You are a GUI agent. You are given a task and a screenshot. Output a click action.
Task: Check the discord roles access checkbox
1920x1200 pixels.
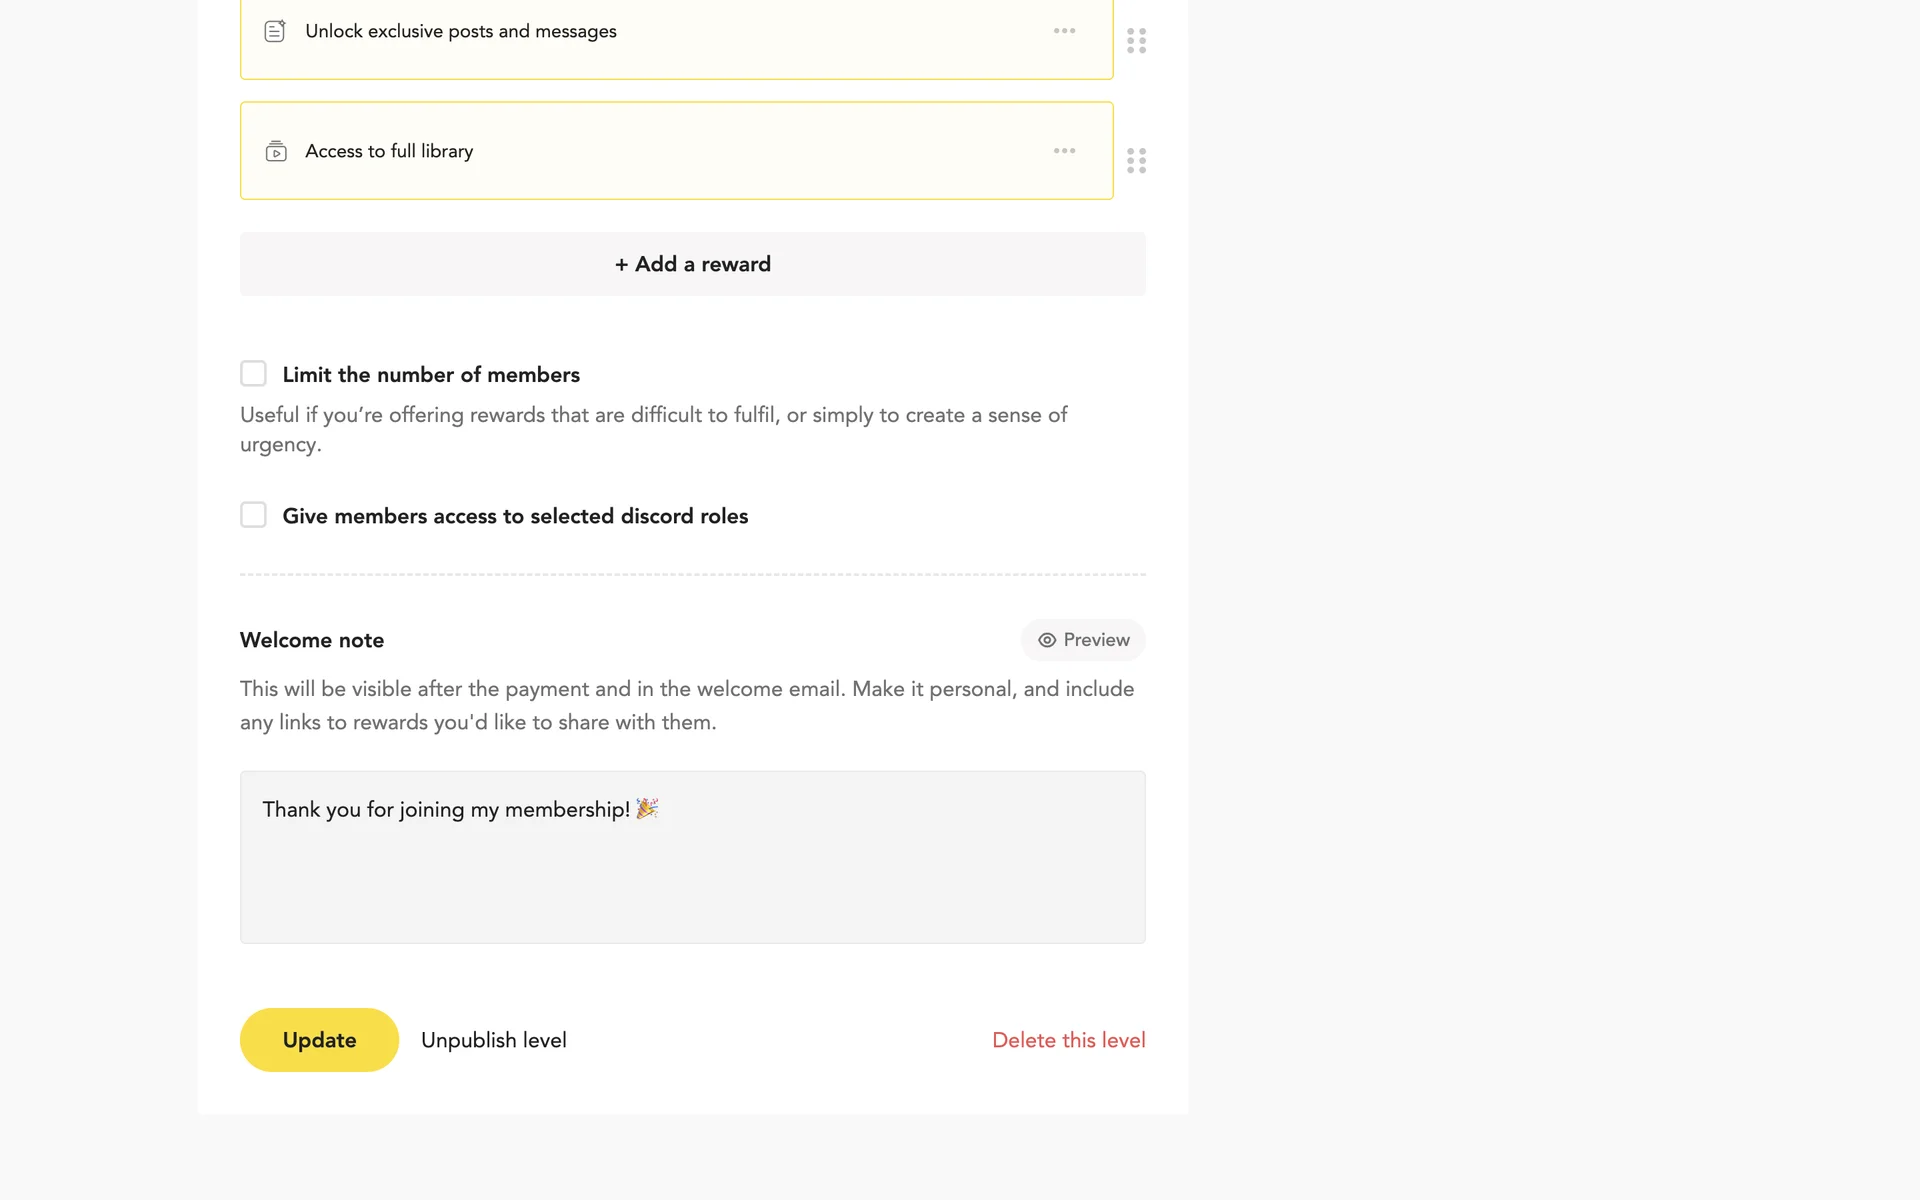253,515
